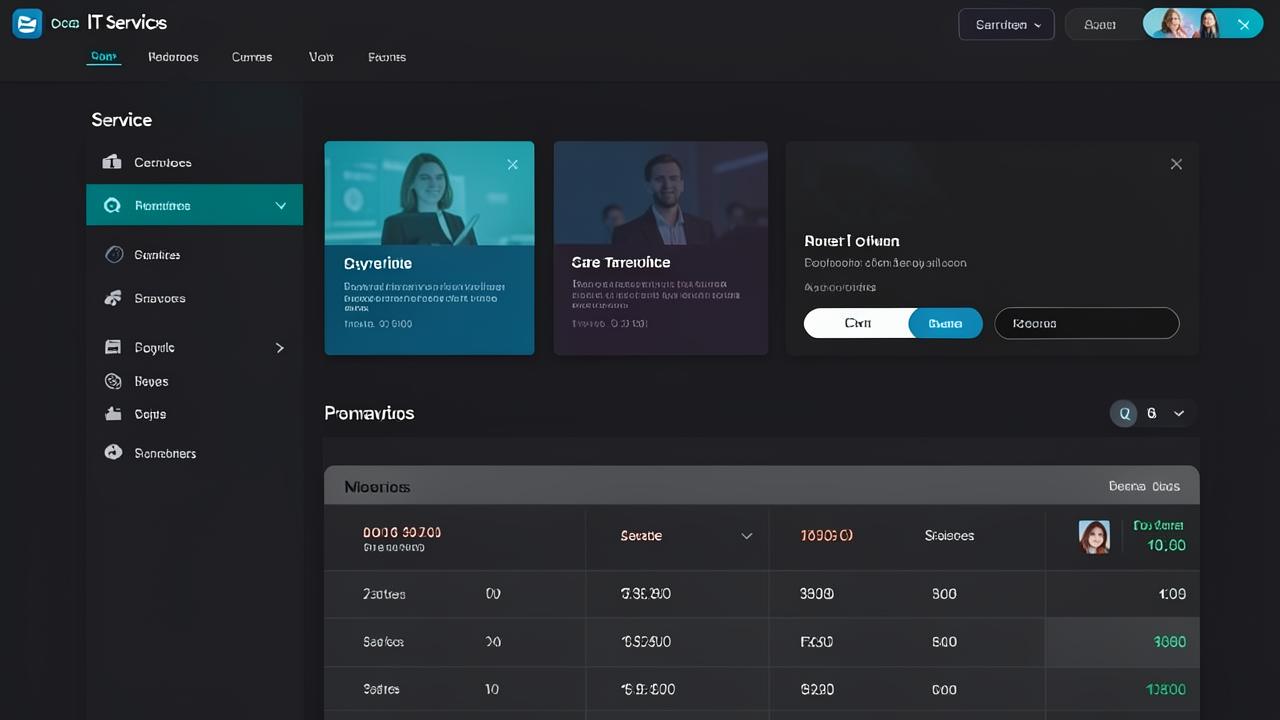Click the Gamtires sidebar icon
The image size is (1280, 720).
[114, 254]
